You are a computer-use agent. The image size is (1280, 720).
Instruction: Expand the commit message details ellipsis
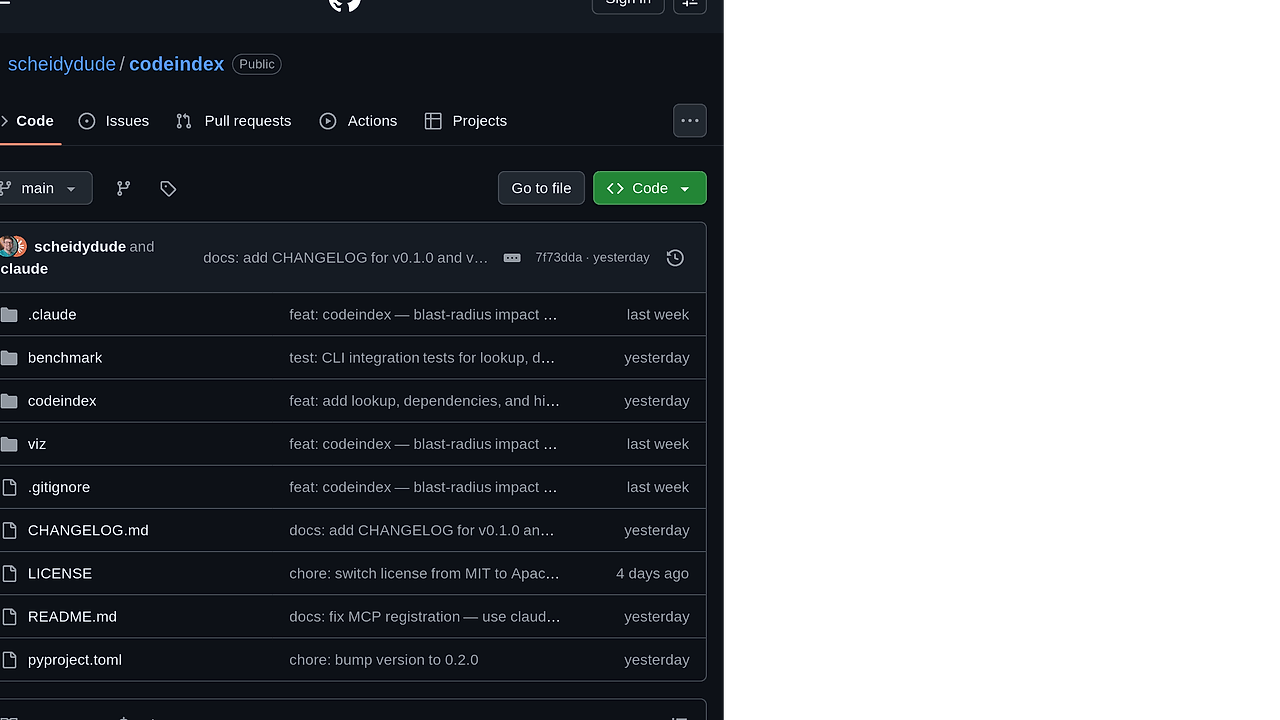click(512, 258)
